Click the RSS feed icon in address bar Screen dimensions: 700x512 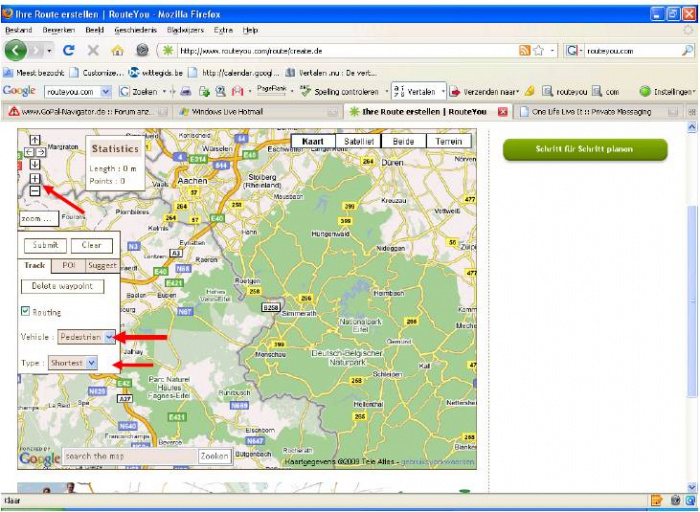tap(524, 50)
